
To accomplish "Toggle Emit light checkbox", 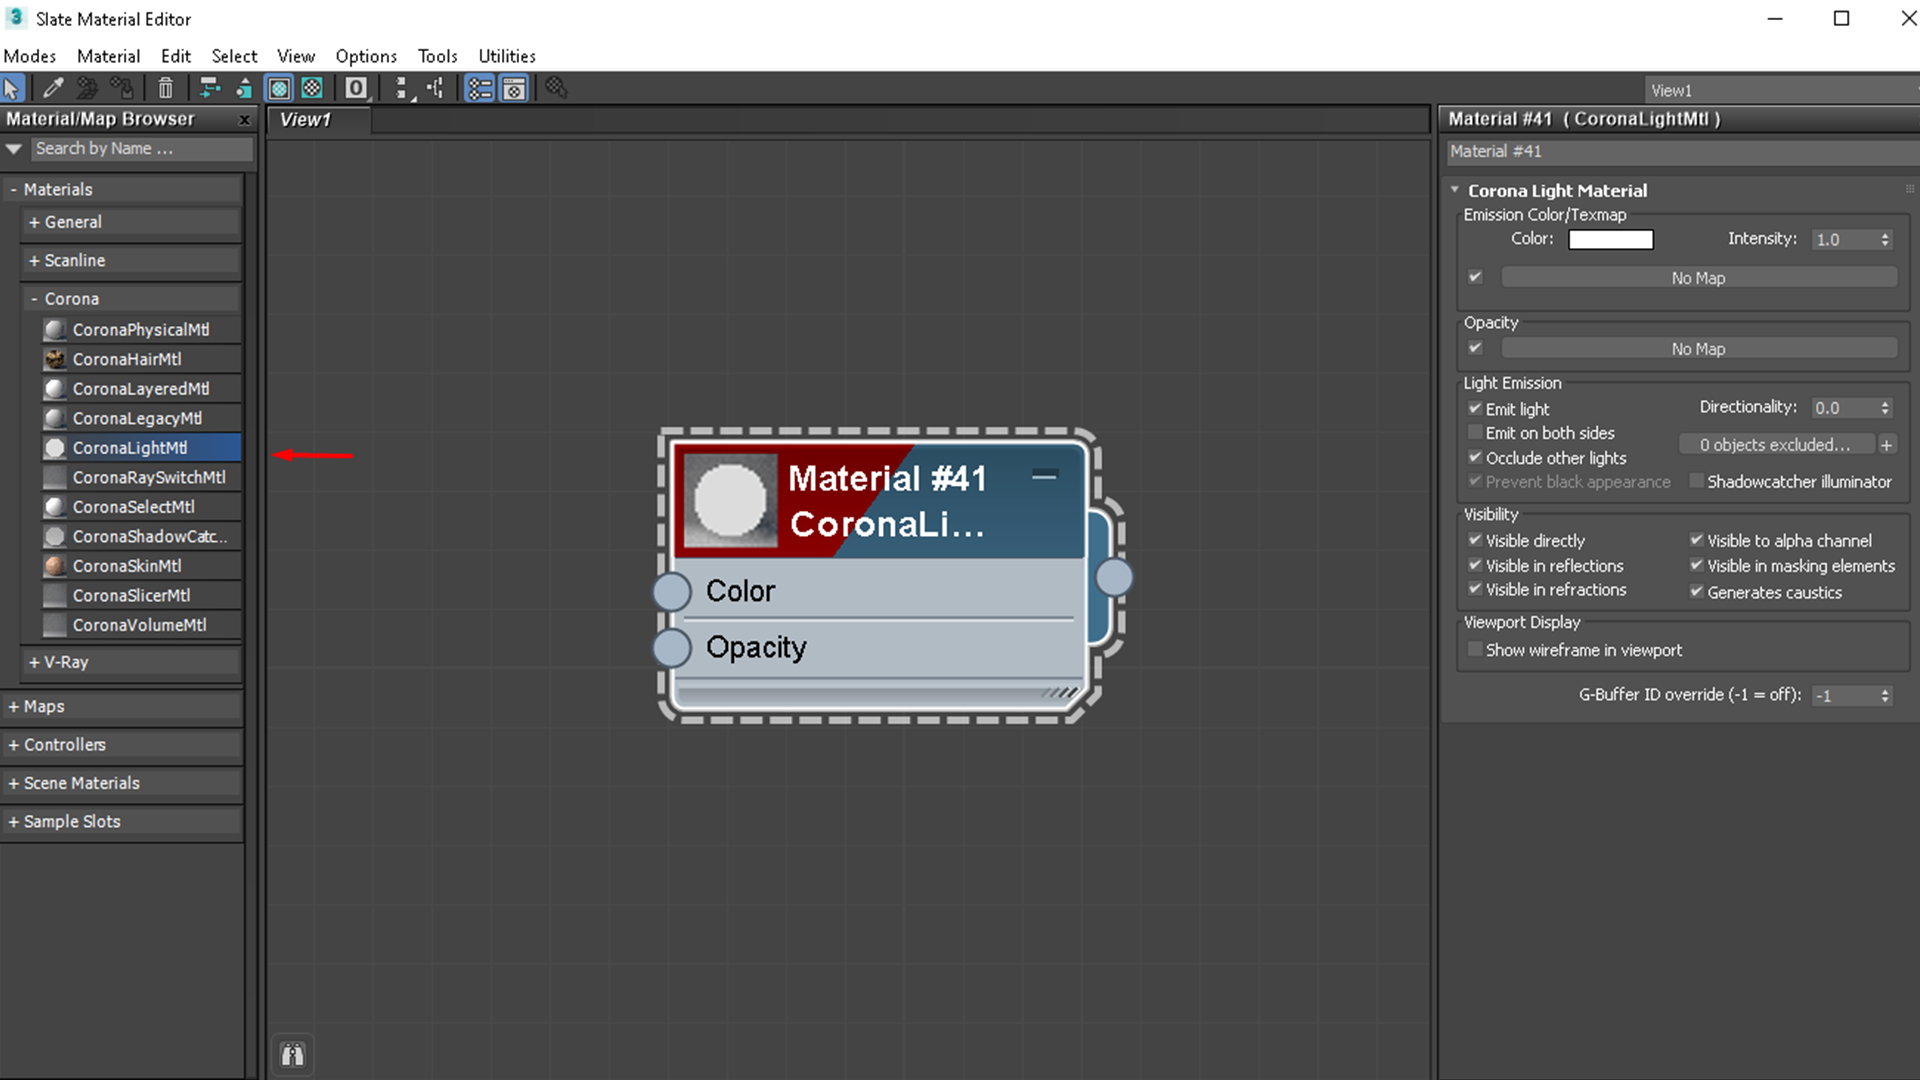I will click(1475, 408).
